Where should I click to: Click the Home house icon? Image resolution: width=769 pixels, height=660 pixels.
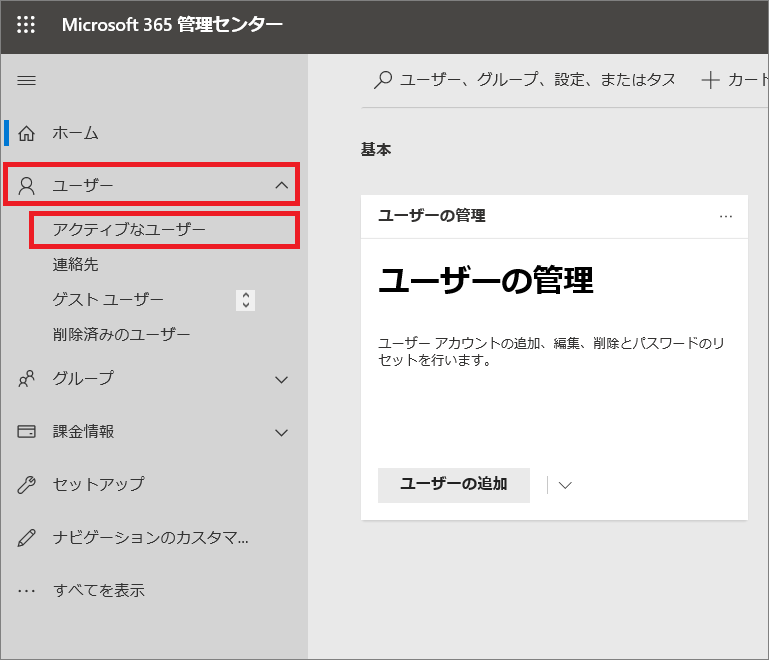point(26,133)
